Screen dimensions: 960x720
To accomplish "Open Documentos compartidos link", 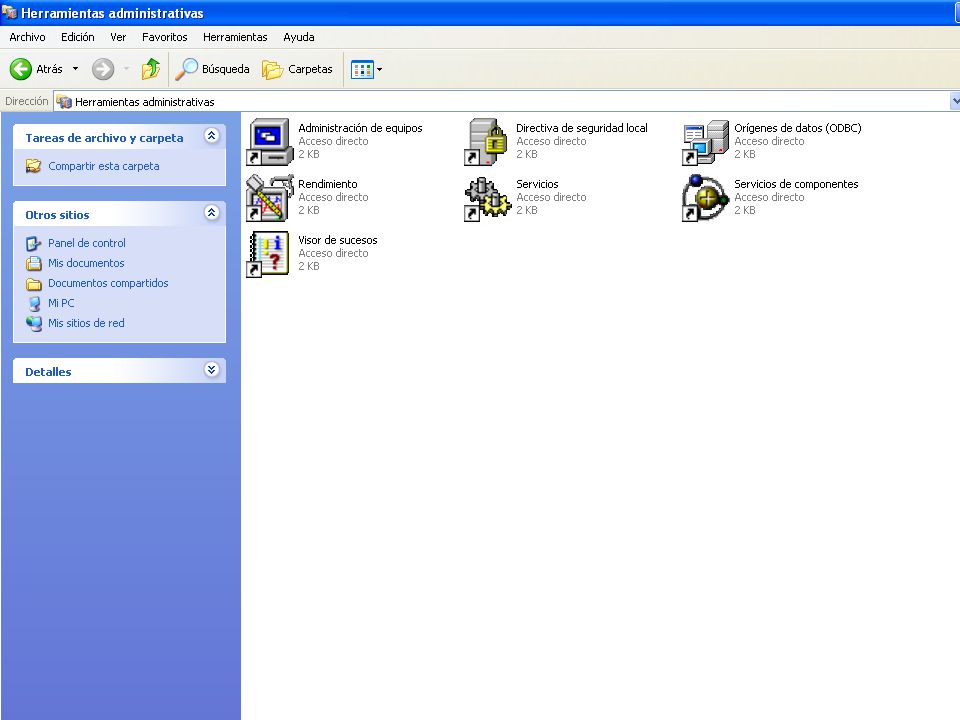I will point(108,283).
